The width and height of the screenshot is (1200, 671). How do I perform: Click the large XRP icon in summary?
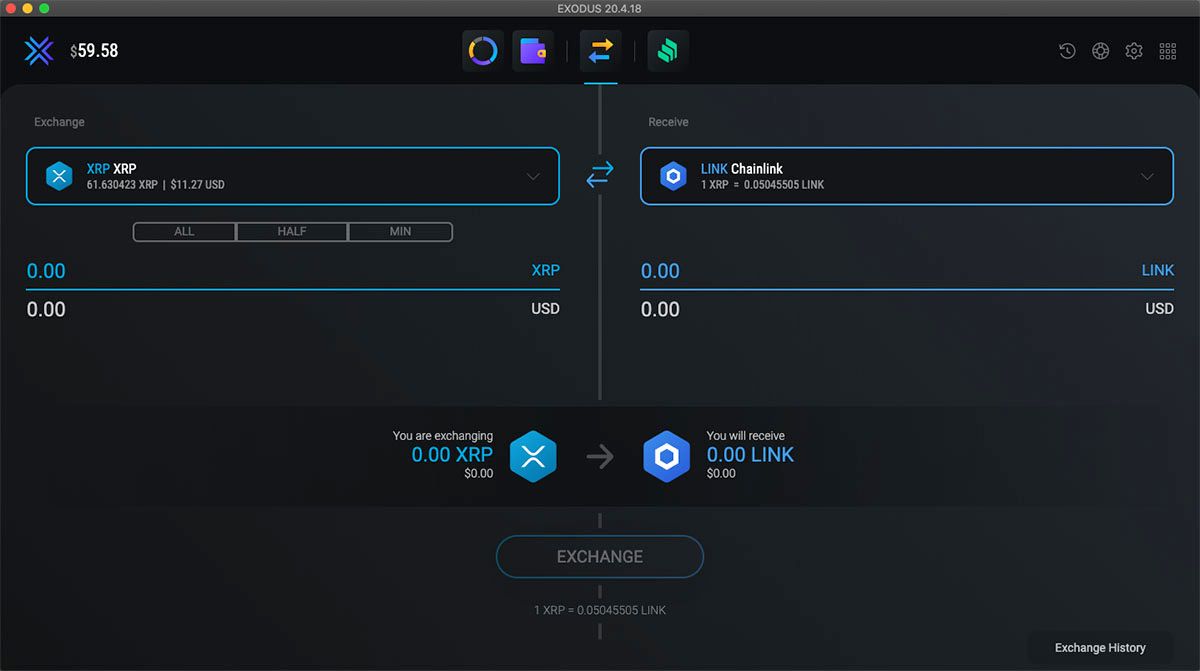click(x=533, y=457)
